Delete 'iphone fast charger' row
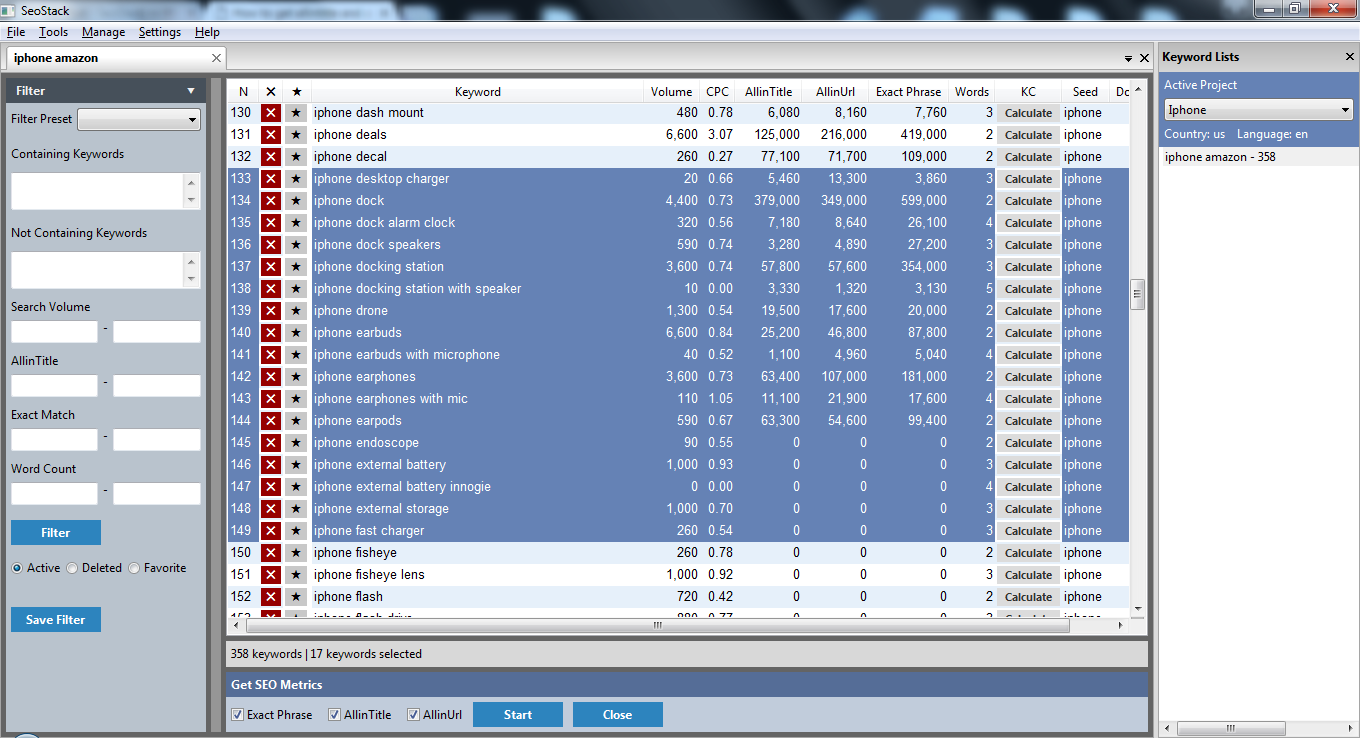The width and height of the screenshot is (1360, 738). (x=270, y=531)
